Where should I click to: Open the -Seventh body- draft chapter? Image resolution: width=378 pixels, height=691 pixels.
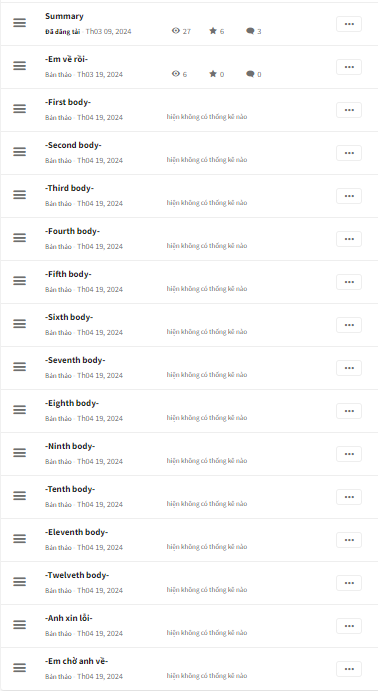coord(75,360)
